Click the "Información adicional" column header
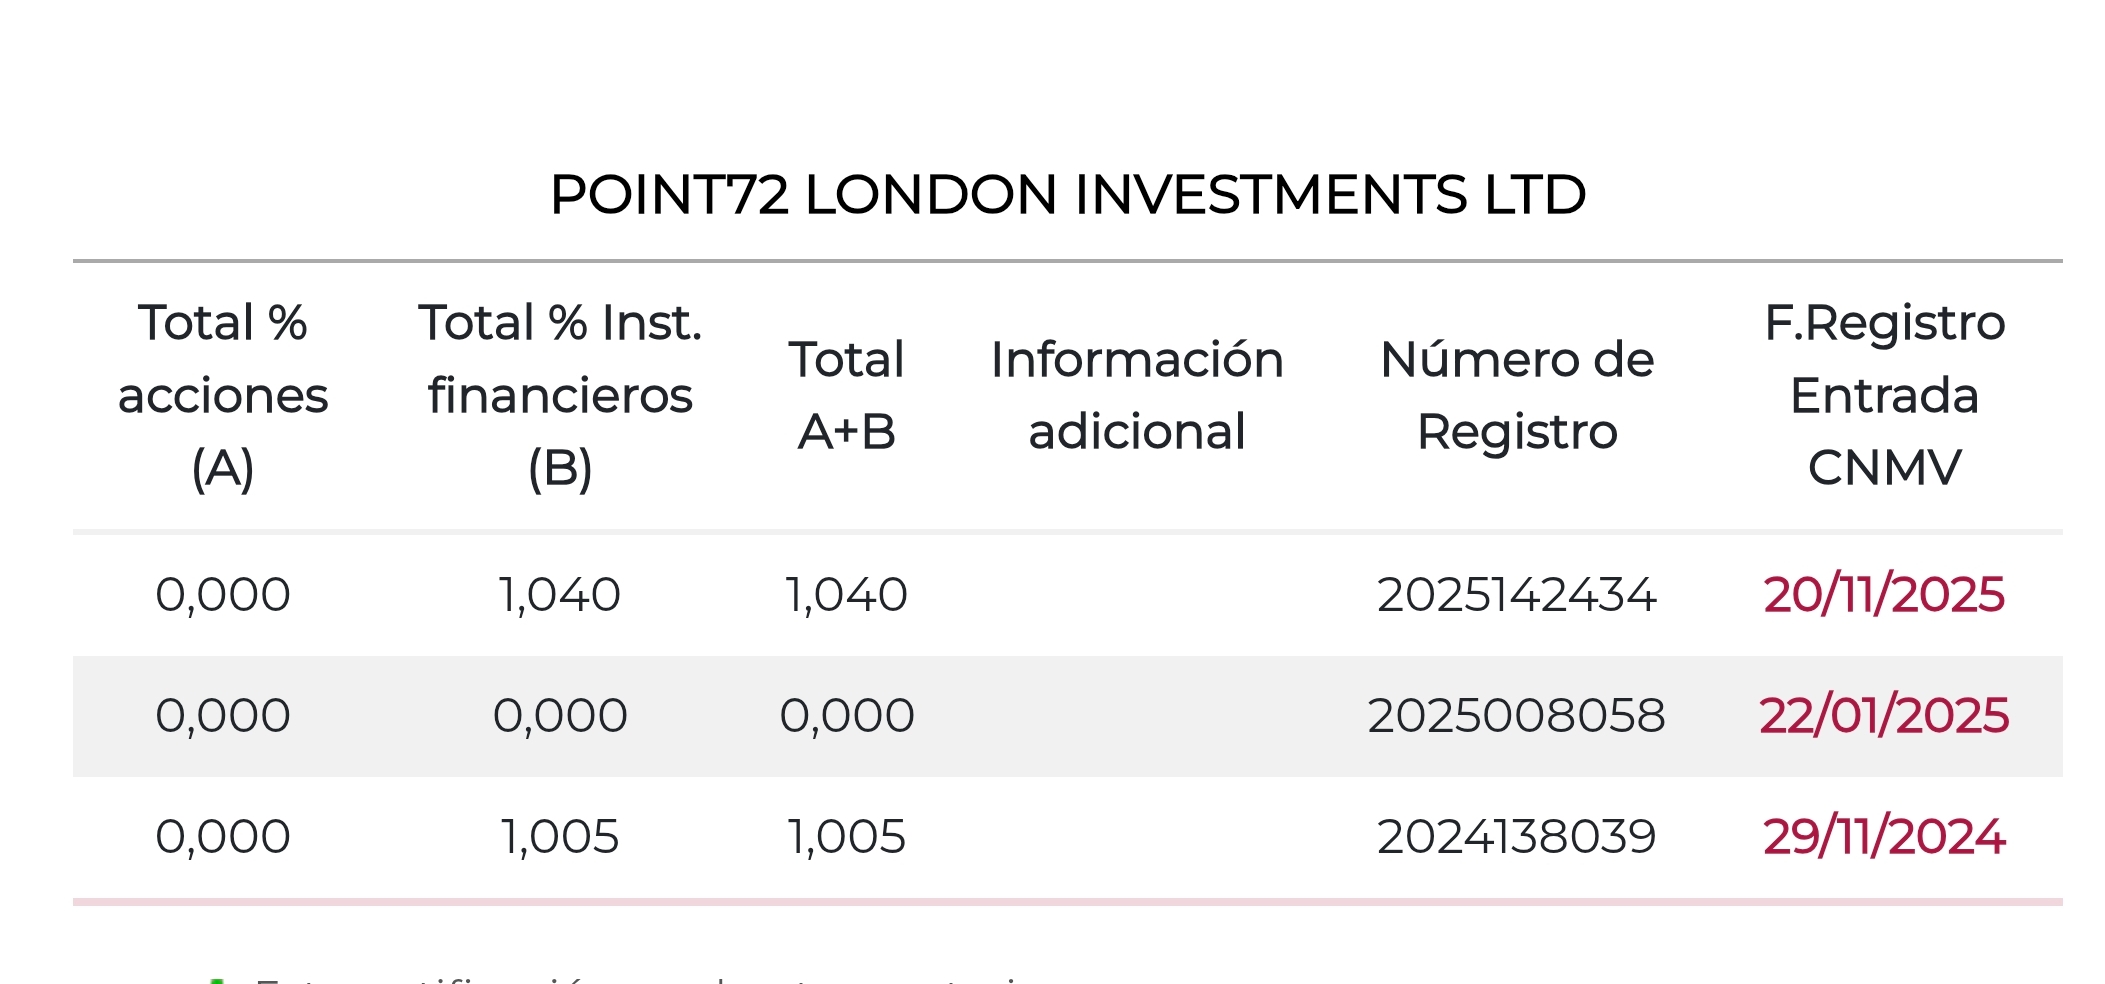 pos(1137,395)
